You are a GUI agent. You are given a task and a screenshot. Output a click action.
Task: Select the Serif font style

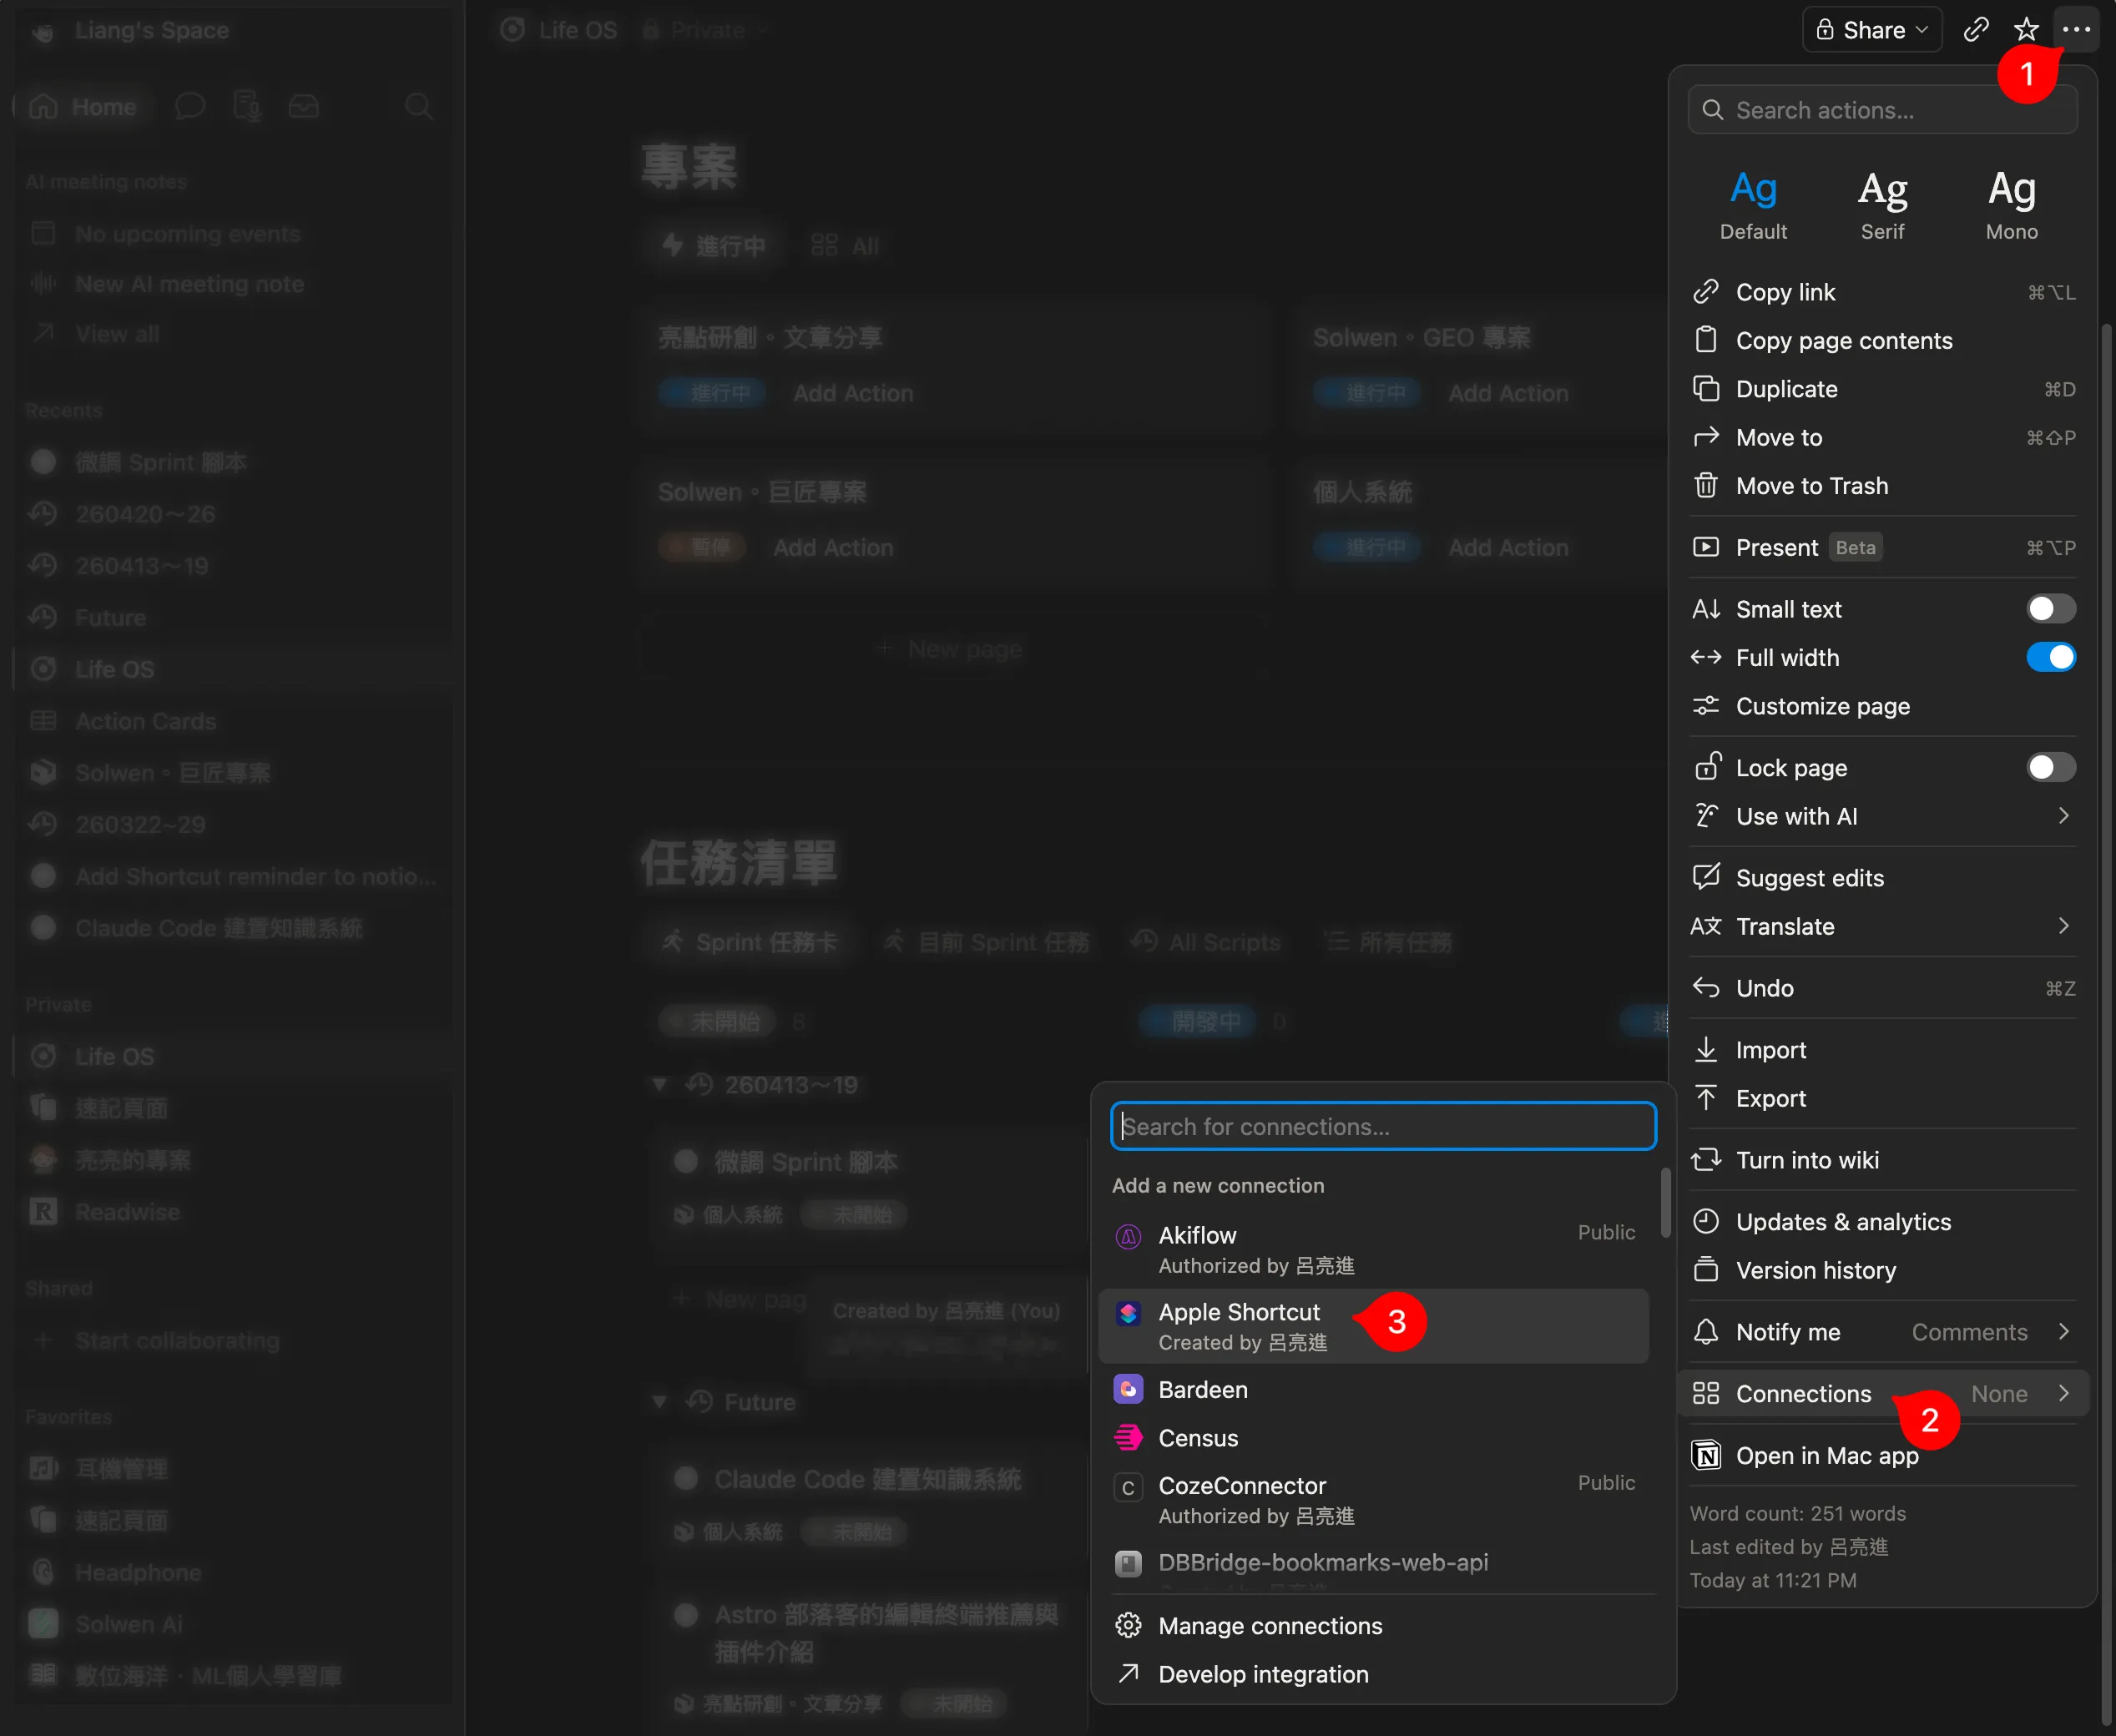[x=1882, y=205]
